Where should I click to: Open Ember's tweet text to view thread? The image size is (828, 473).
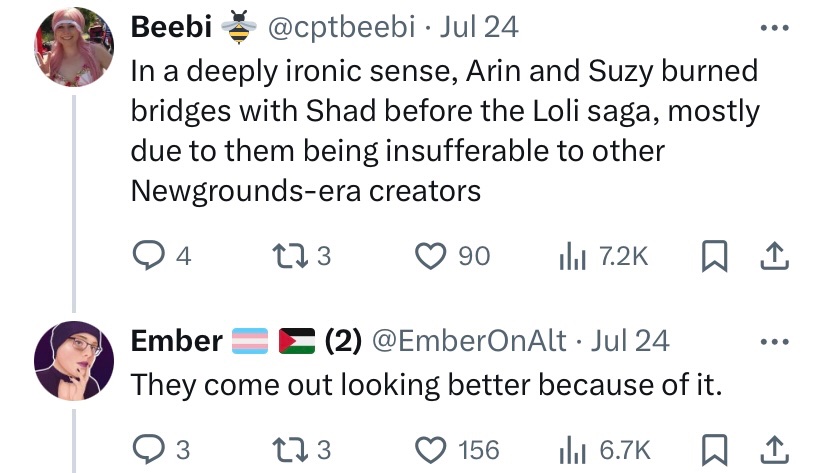point(426,384)
